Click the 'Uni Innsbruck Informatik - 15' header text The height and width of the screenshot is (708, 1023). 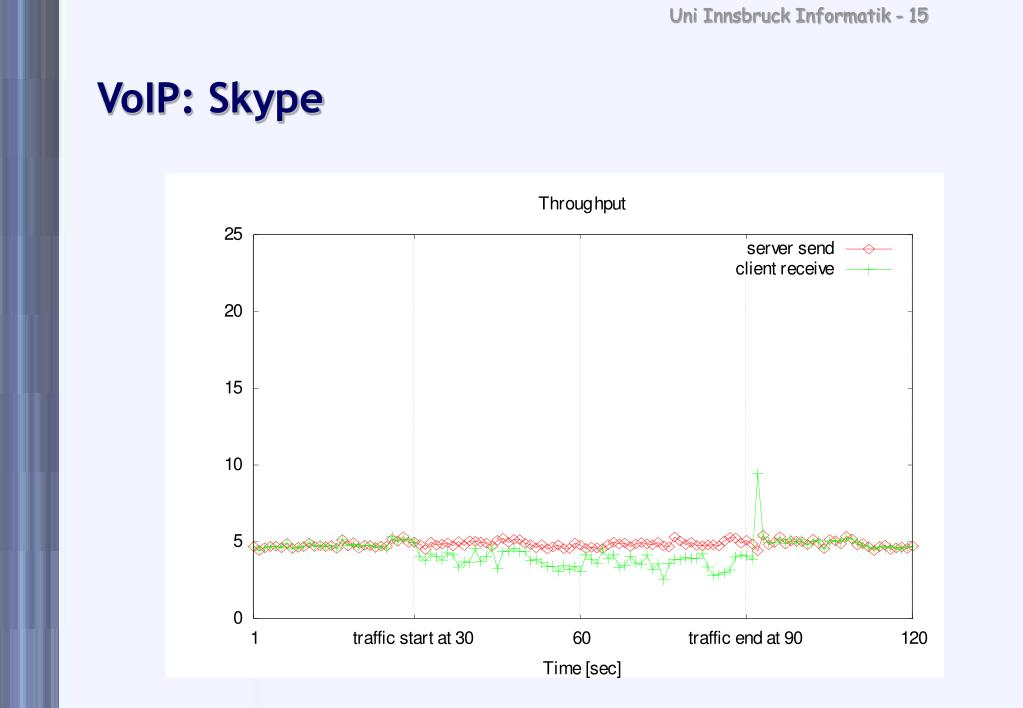[x=799, y=16]
